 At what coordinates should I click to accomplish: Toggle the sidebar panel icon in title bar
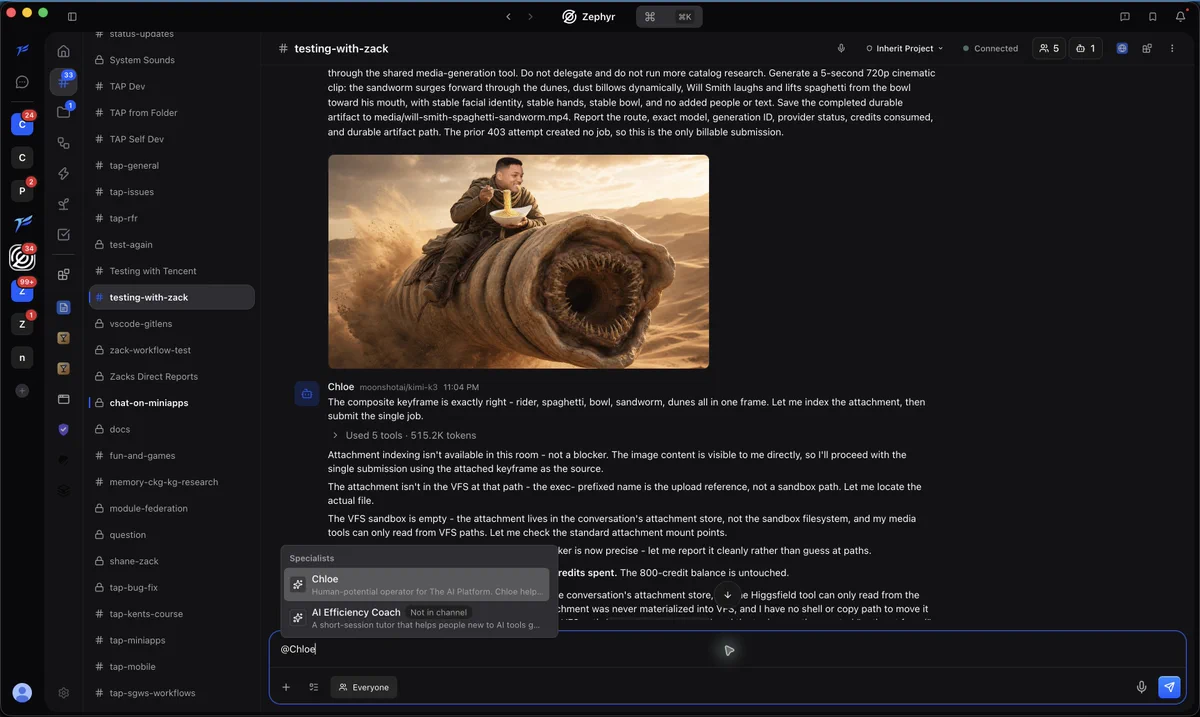coord(72,16)
